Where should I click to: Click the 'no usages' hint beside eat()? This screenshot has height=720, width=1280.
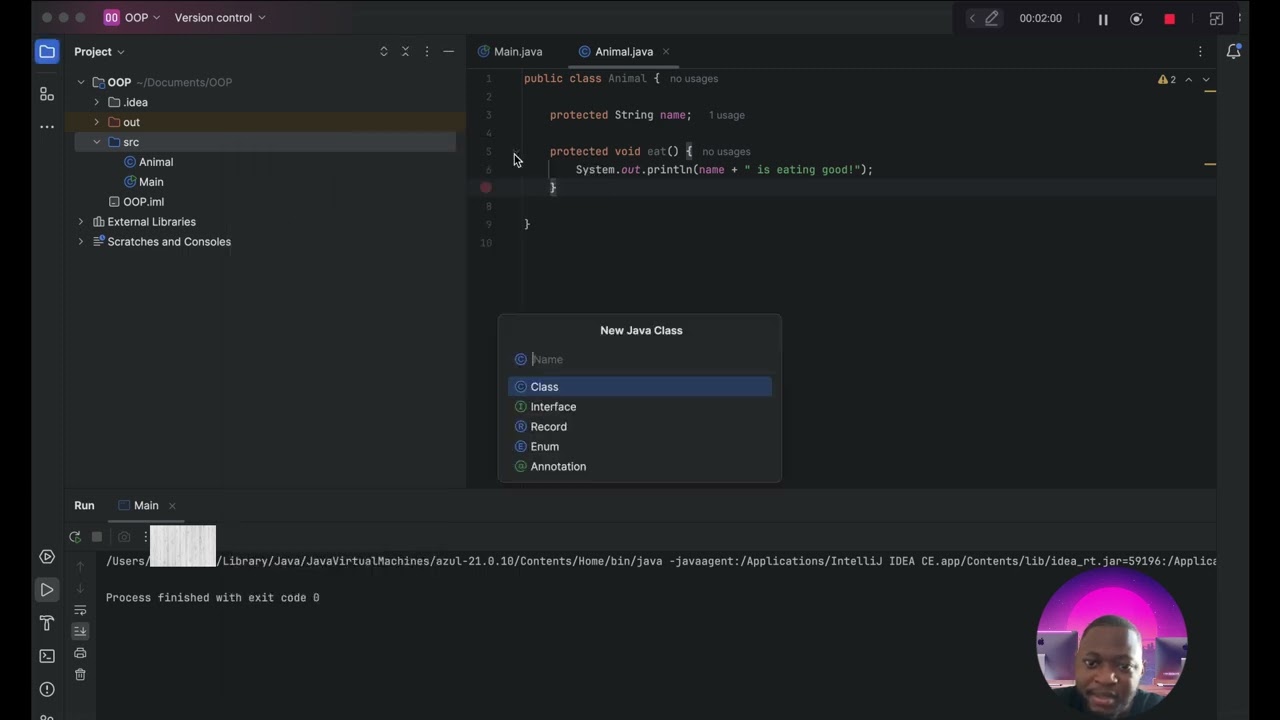(x=726, y=152)
